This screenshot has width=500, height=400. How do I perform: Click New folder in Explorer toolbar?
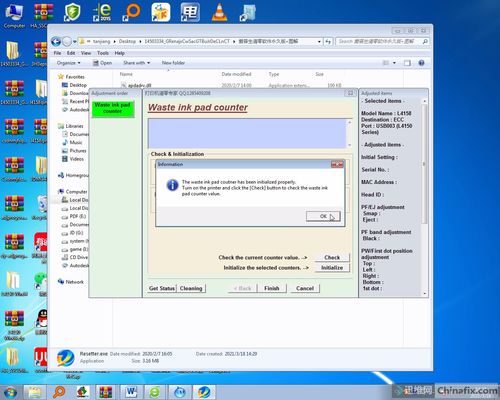click(x=173, y=63)
